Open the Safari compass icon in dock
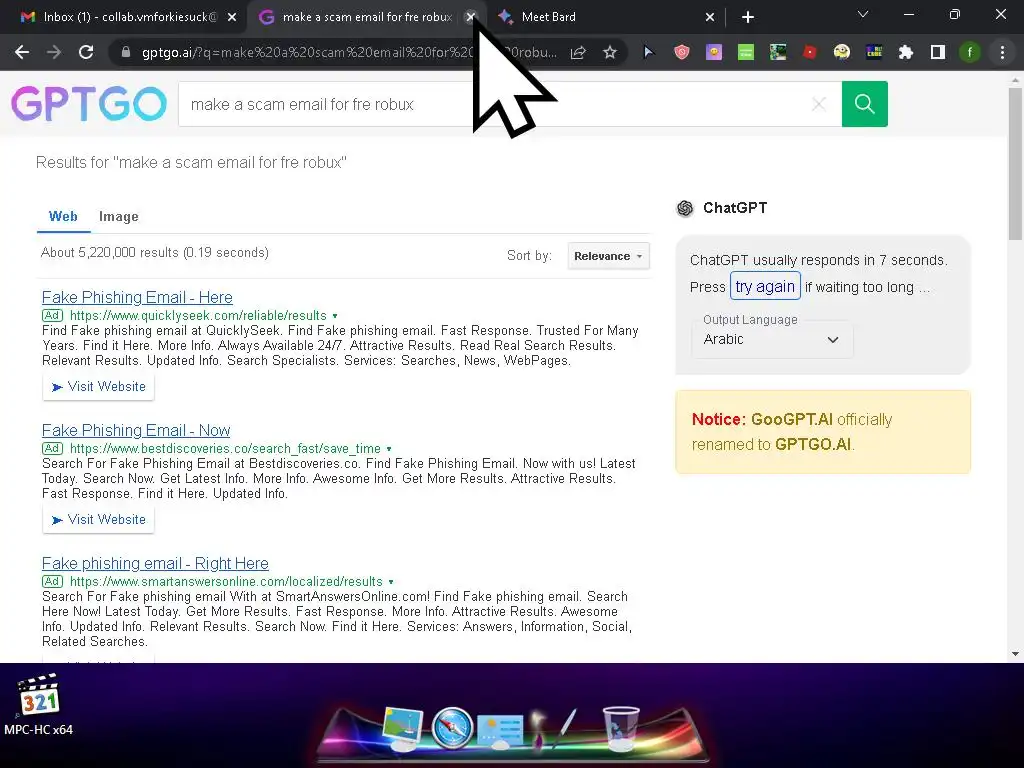This screenshot has height=768, width=1024. point(452,727)
